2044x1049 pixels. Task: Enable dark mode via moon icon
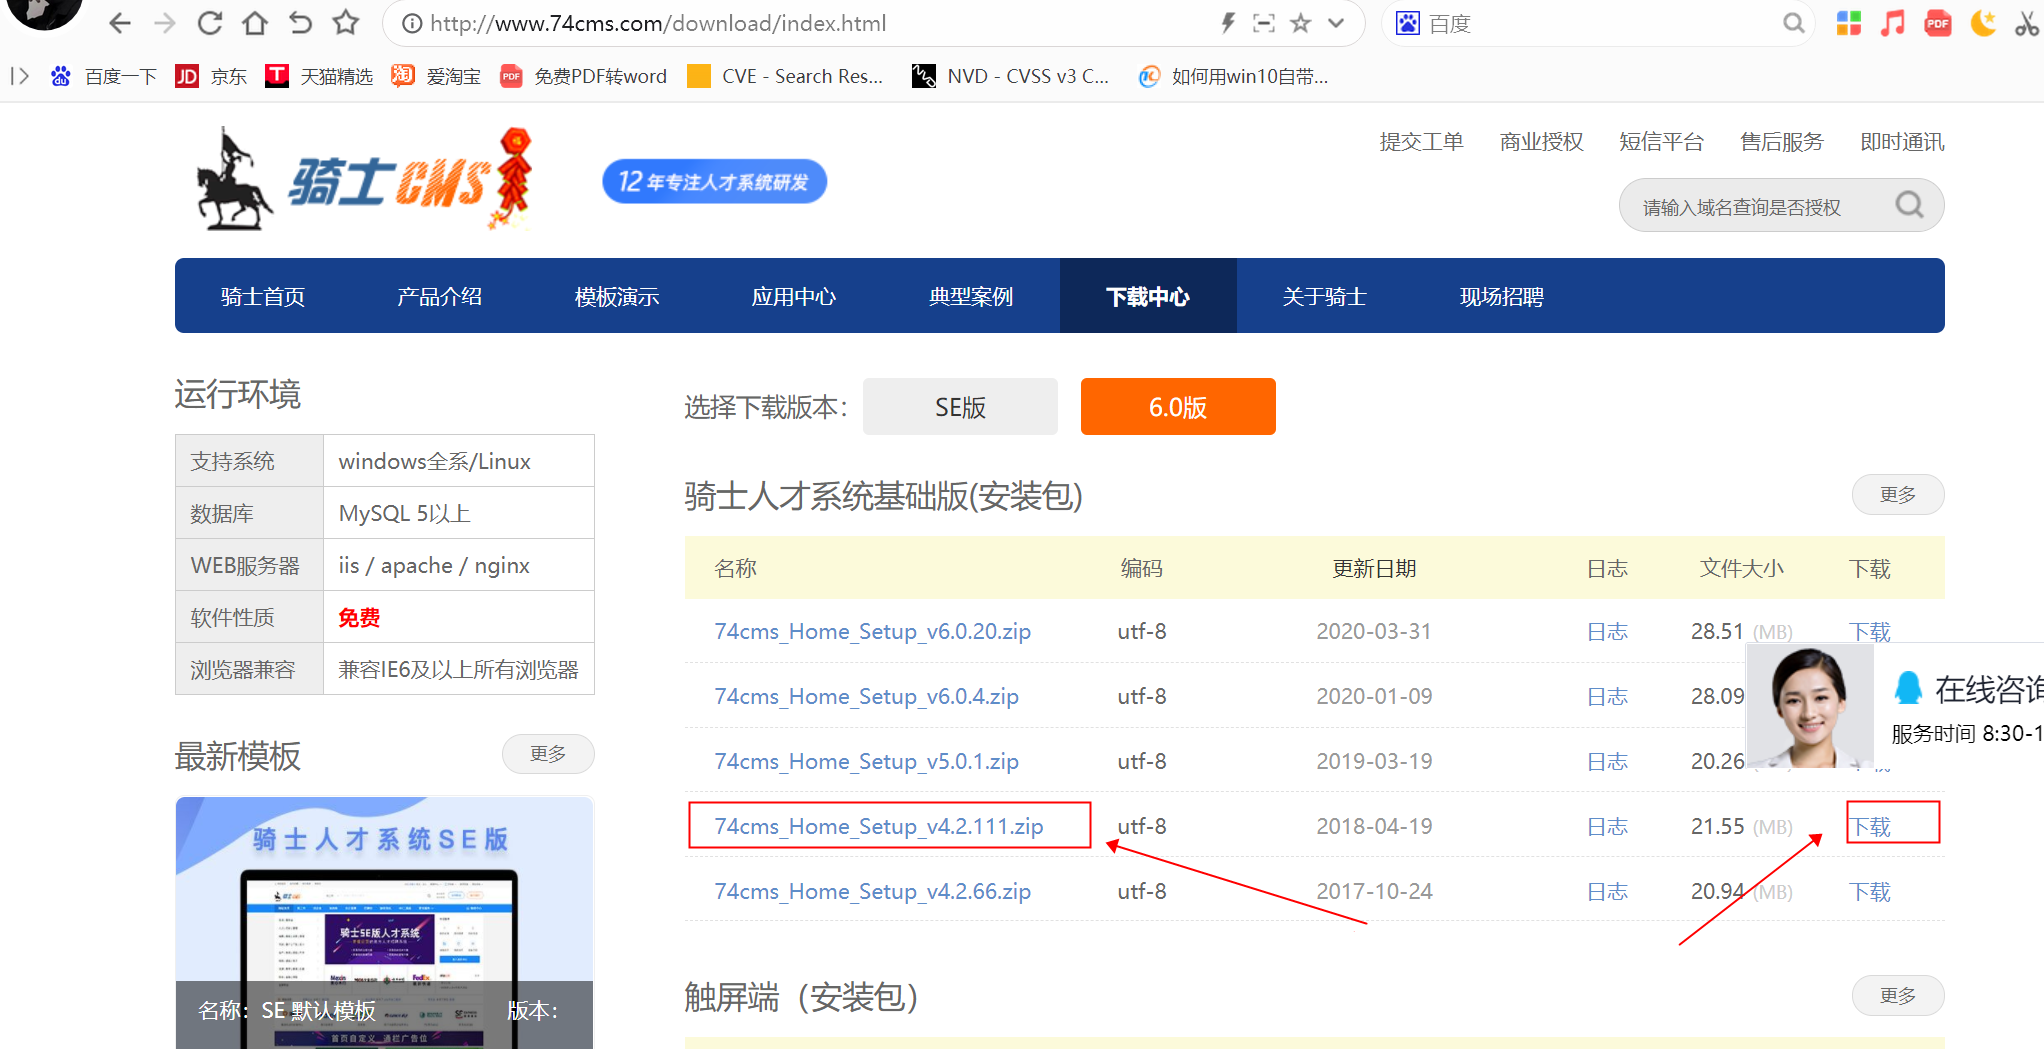(x=1982, y=22)
